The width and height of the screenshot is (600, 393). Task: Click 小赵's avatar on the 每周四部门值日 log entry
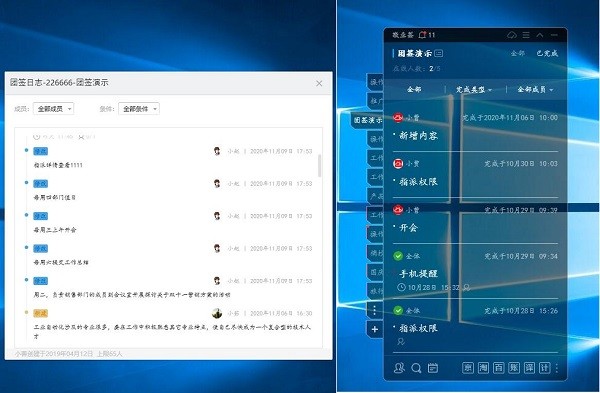coord(217,183)
